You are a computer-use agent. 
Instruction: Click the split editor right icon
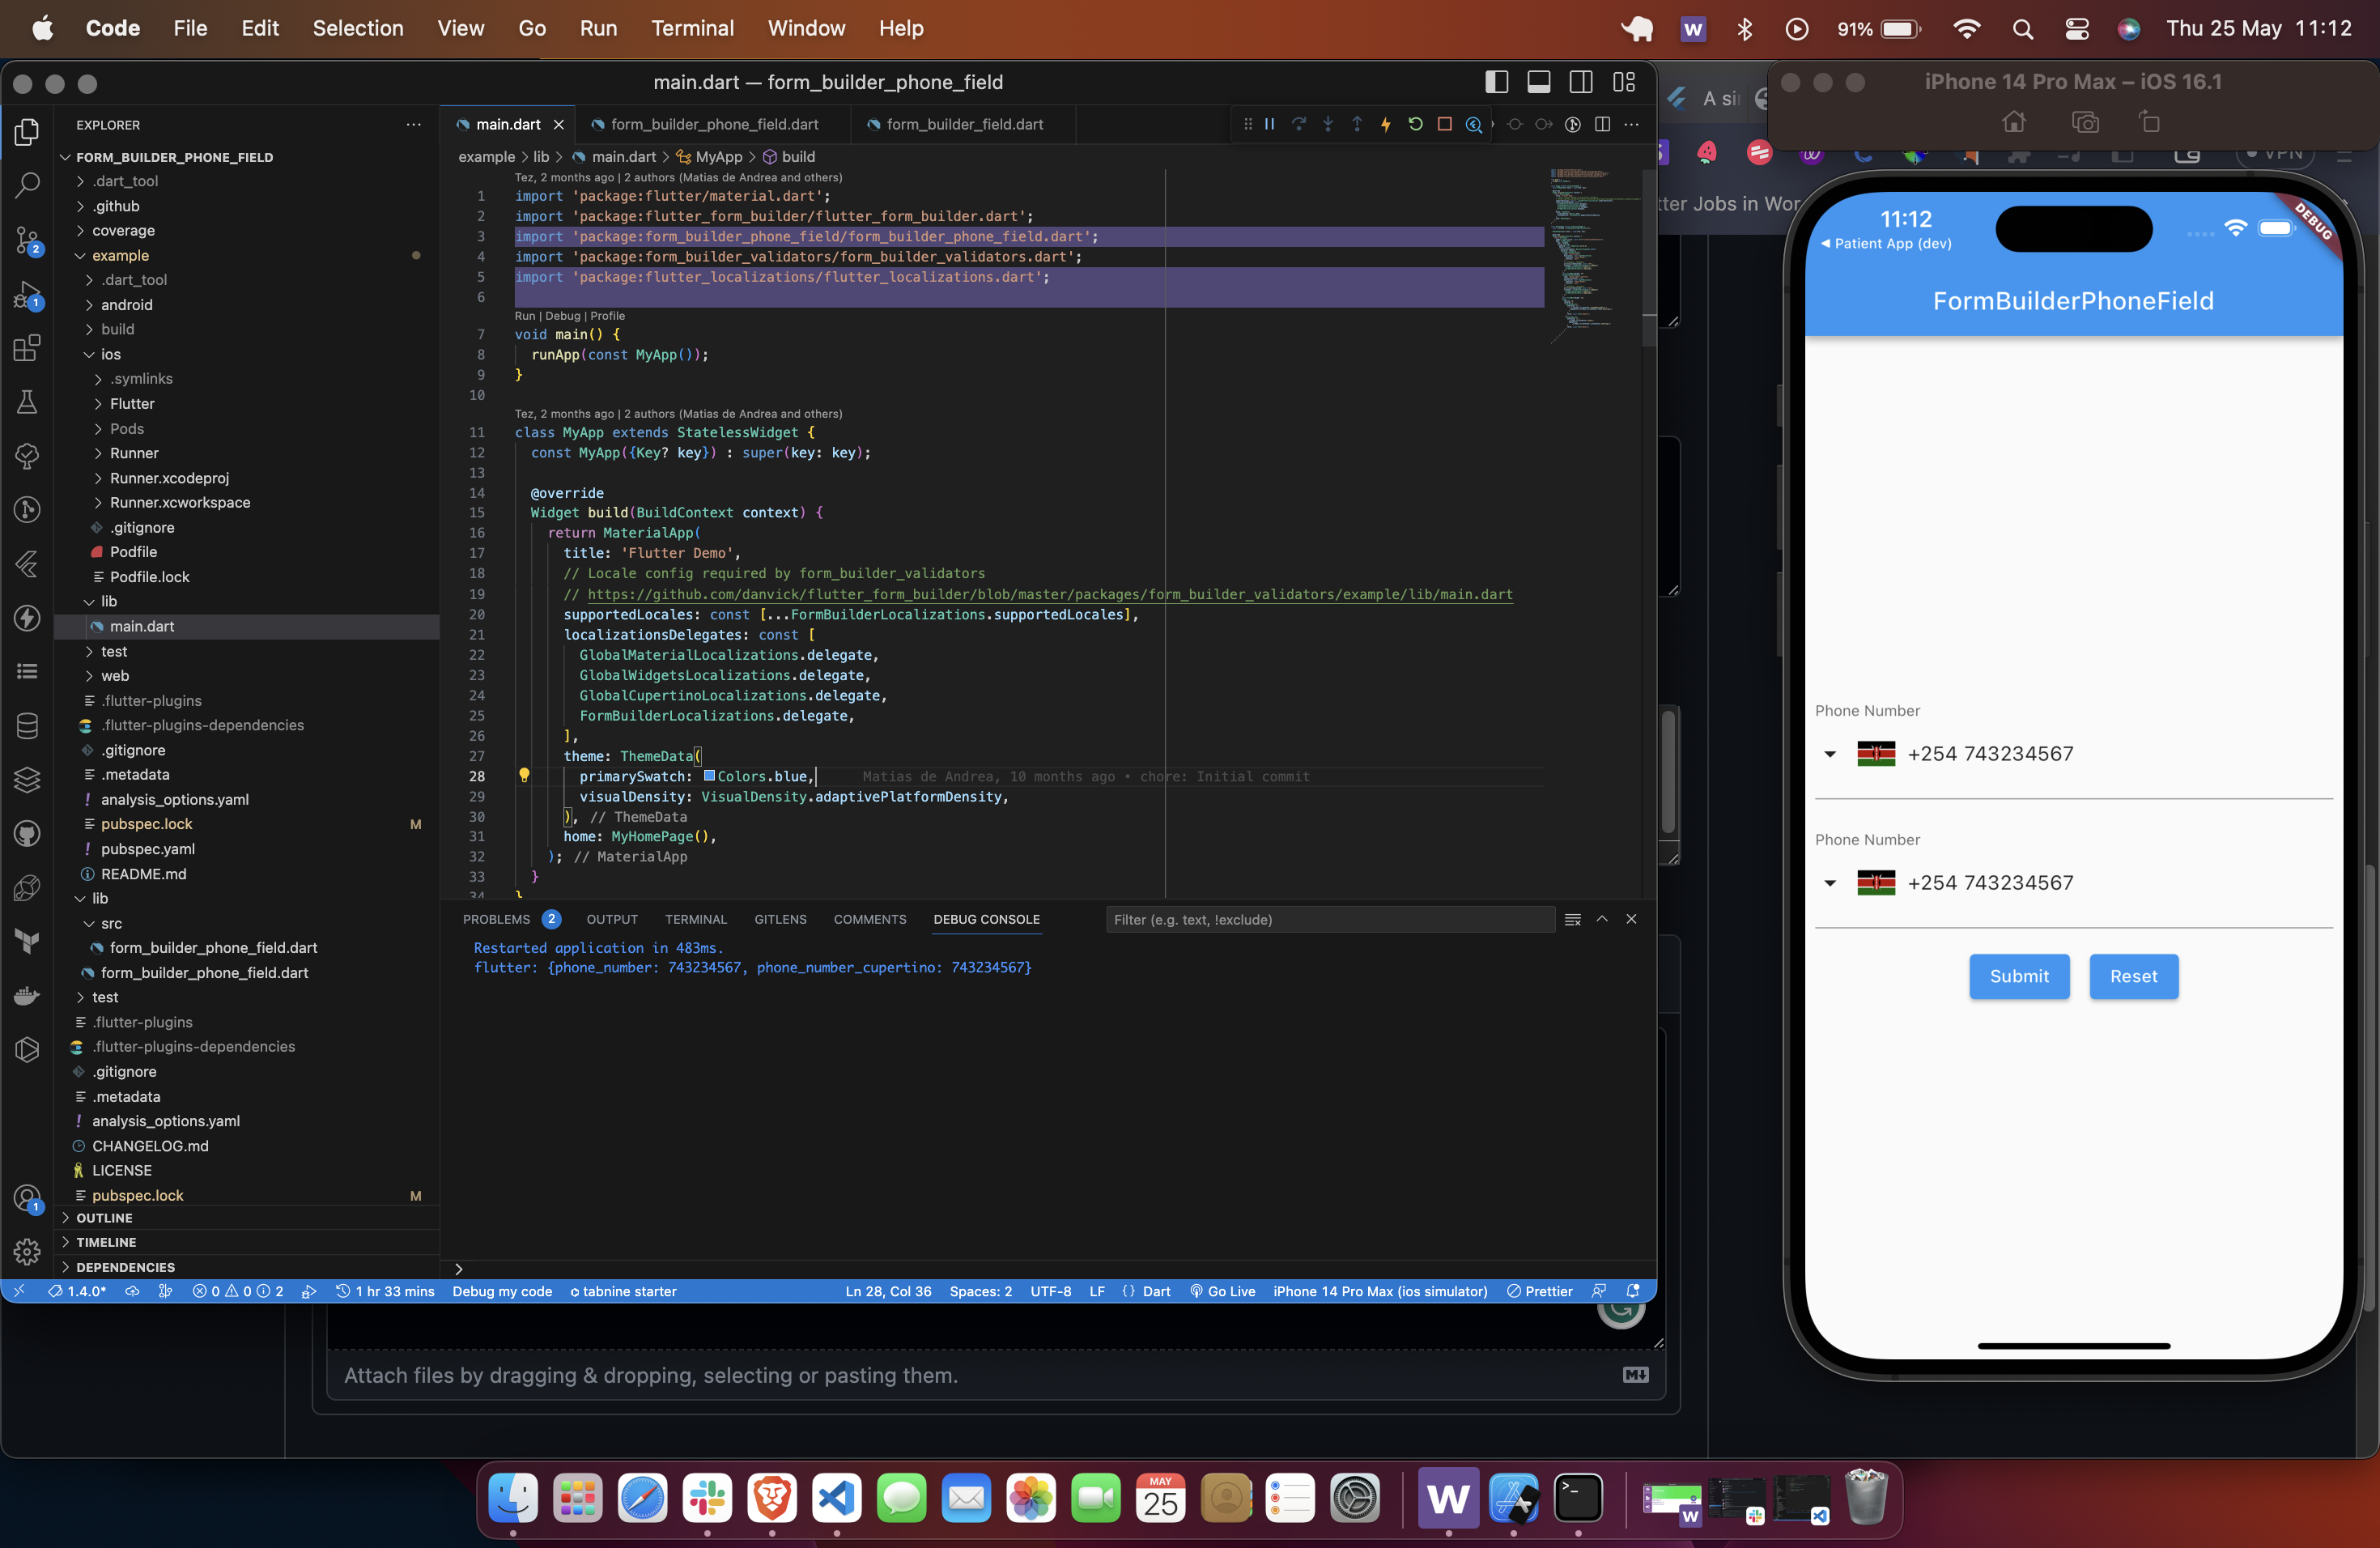click(1602, 124)
